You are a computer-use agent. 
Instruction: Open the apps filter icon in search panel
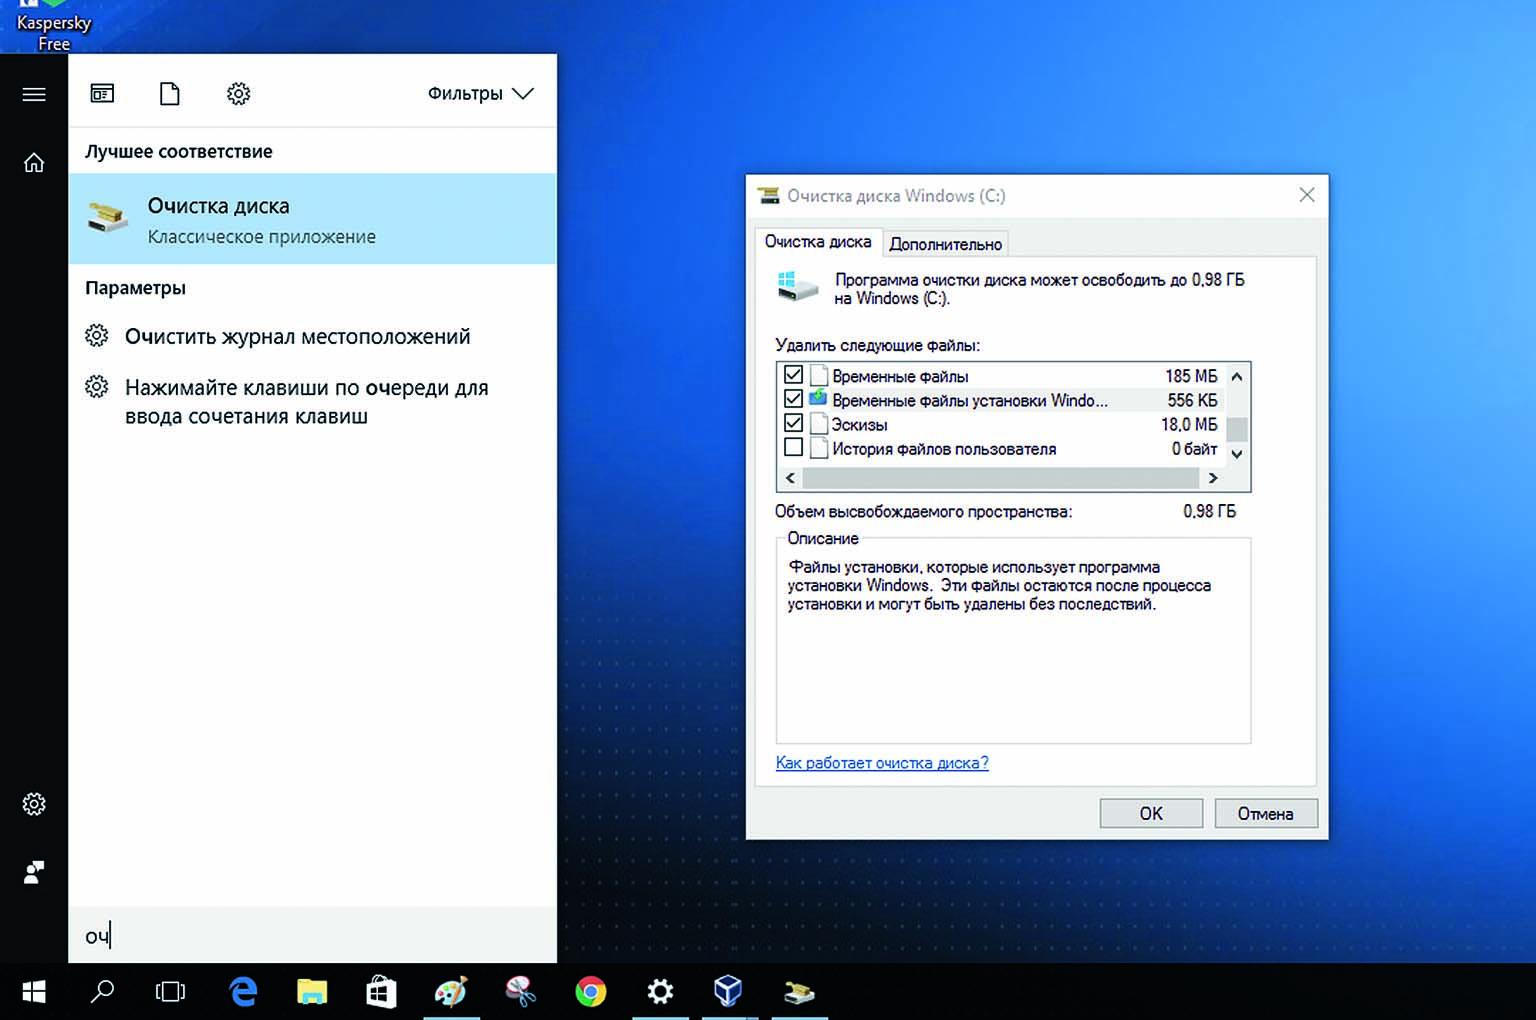click(x=102, y=94)
